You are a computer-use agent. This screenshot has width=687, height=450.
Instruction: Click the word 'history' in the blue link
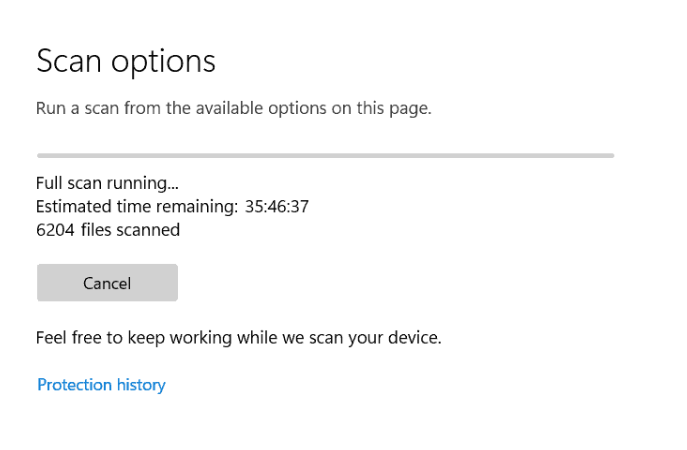tap(141, 385)
